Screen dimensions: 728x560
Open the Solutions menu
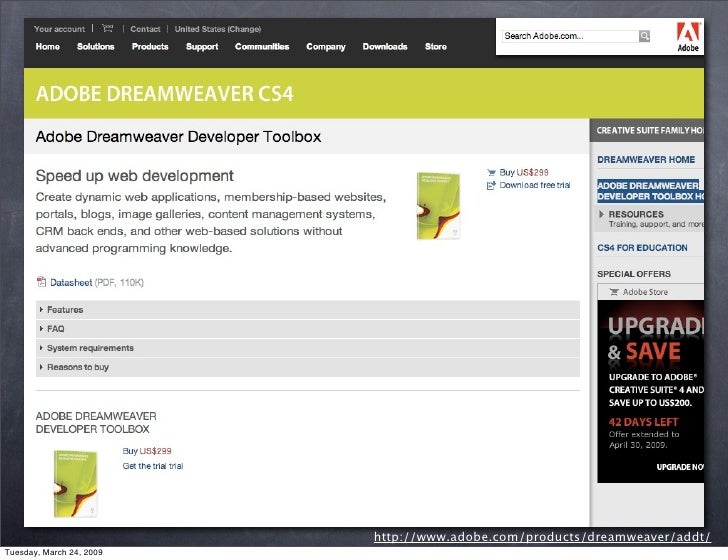96,46
